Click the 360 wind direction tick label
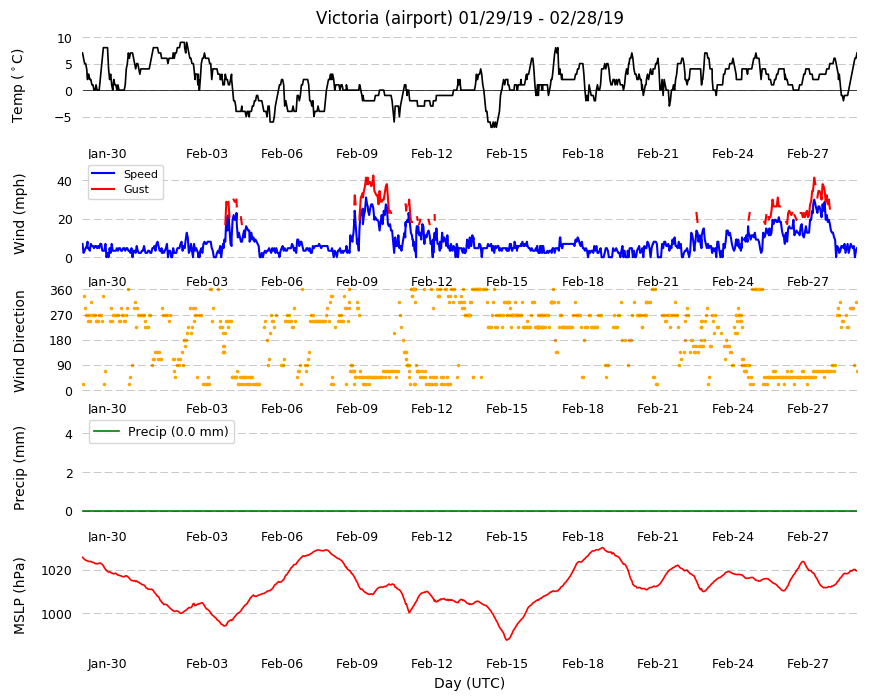The width and height of the screenshot is (870, 700). (x=62, y=291)
